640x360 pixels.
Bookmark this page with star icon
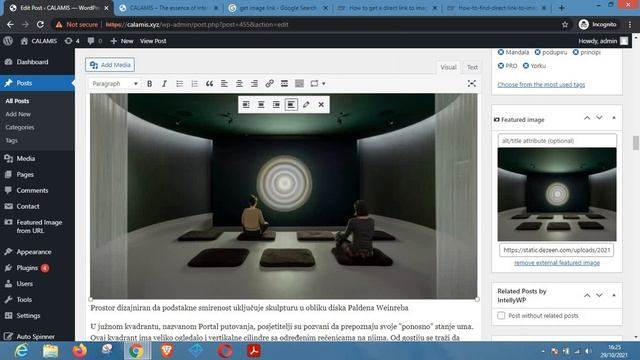coord(565,24)
